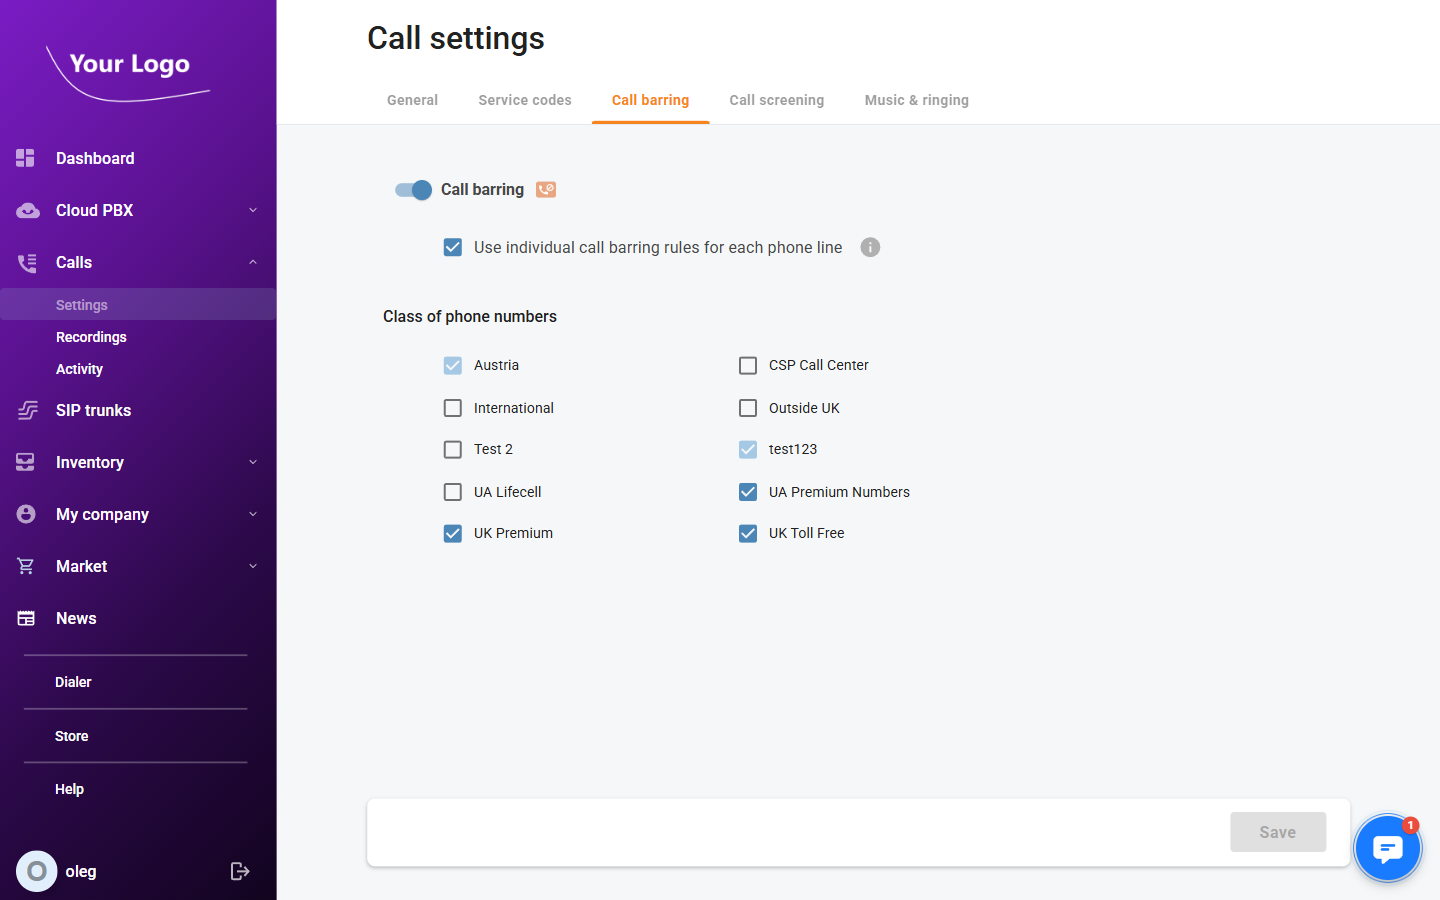Expand the My company menu
This screenshot has height=900, width=1440.
coord(252,514)
